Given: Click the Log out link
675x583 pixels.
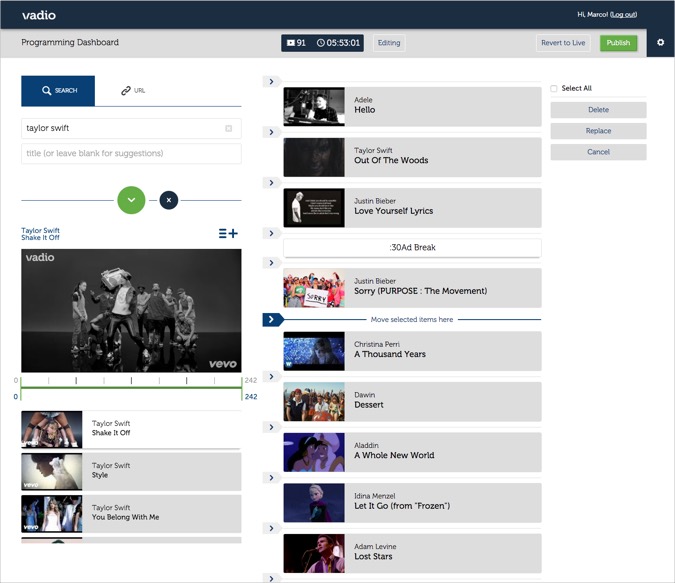Looking at the screenshot, I should point(623,15).
